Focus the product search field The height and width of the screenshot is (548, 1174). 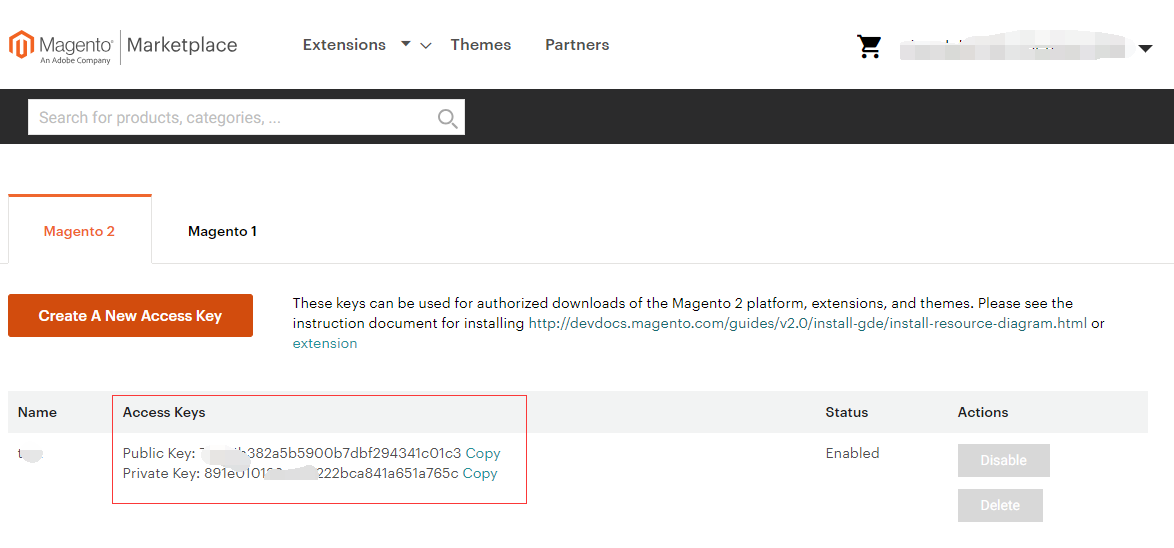point(246,118)
